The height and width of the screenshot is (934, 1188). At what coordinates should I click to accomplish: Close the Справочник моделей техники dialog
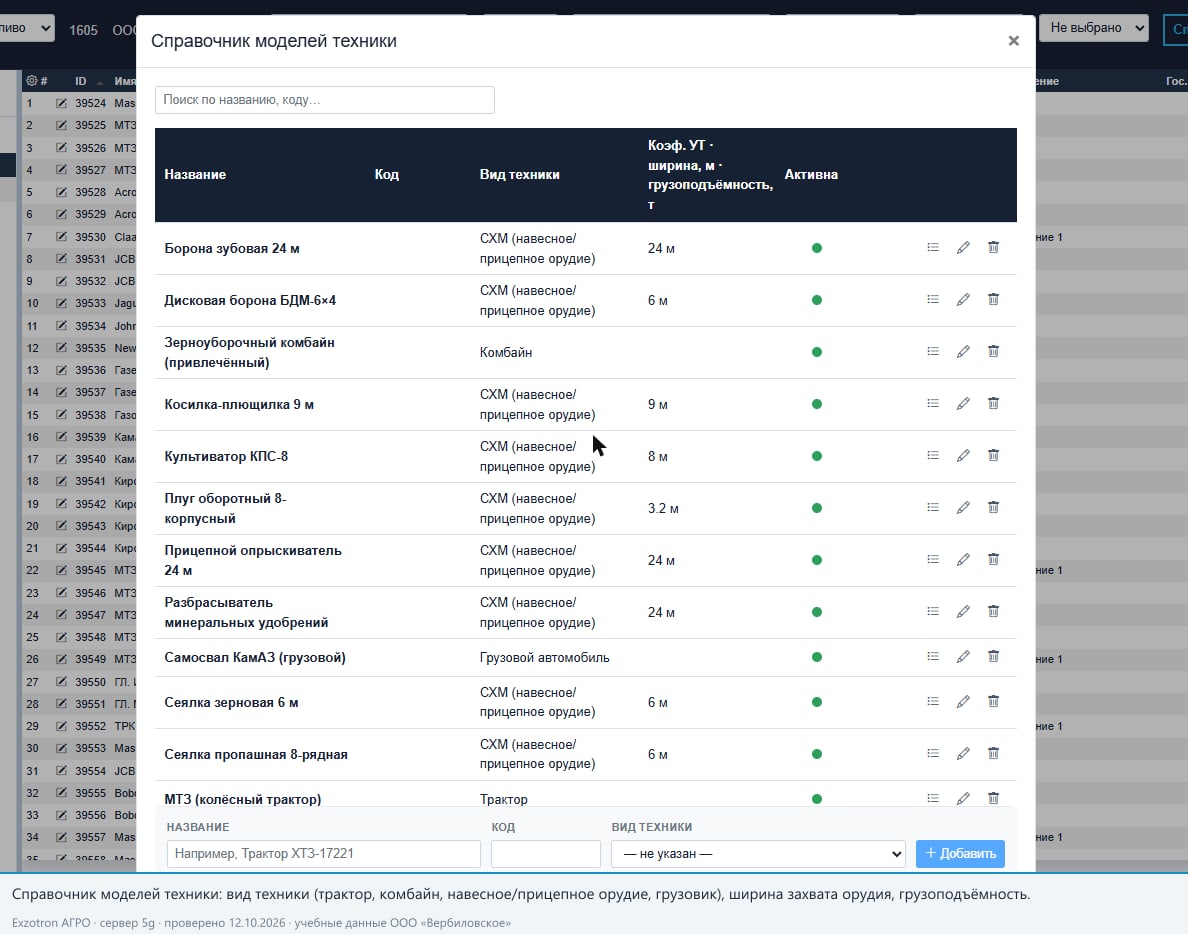click(x=1014, y=41)
